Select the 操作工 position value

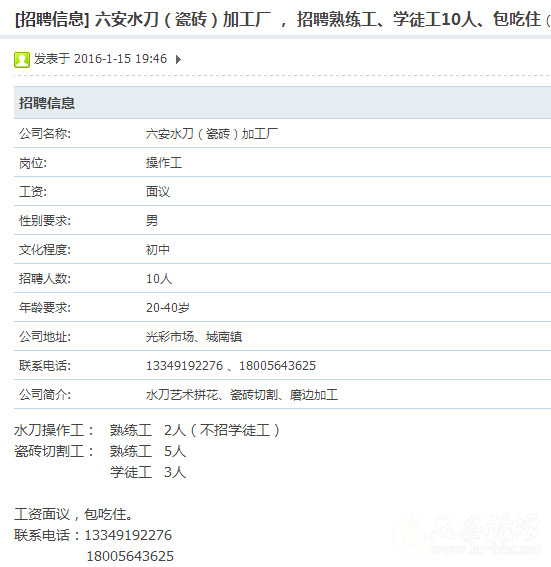tap(164, 163)
